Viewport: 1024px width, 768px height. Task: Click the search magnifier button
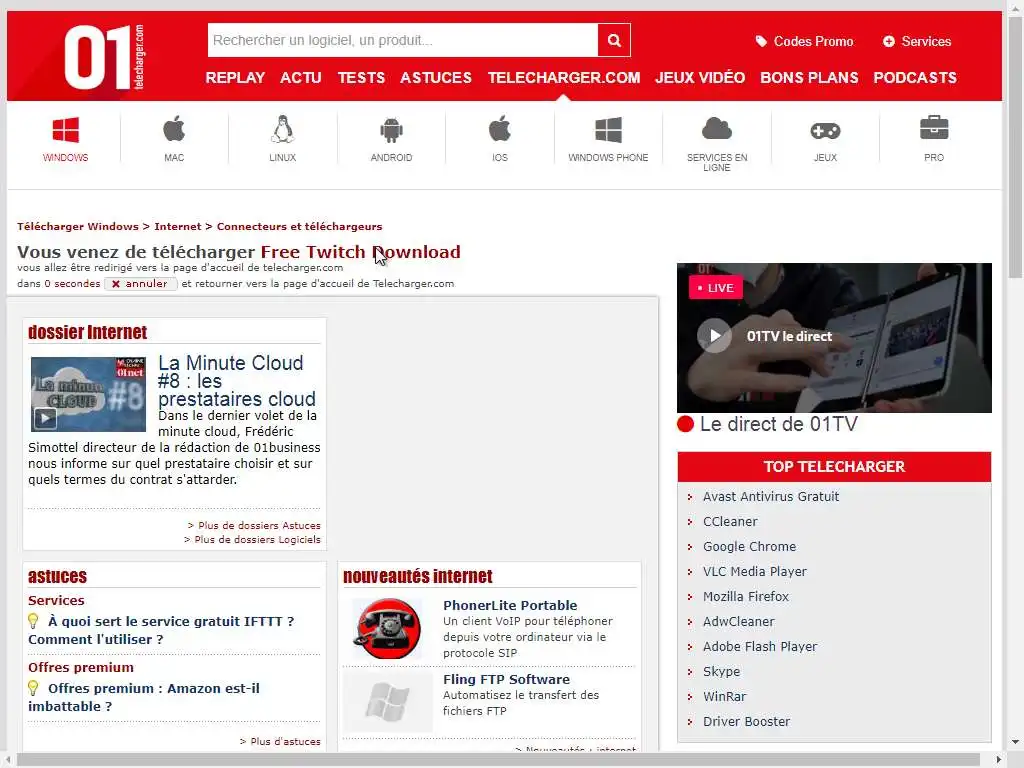click(614, 40)
